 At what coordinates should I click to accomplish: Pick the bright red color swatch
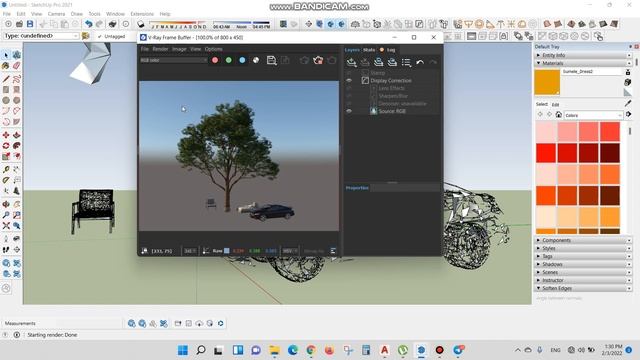pyautogui.click(x=546, y=153)
